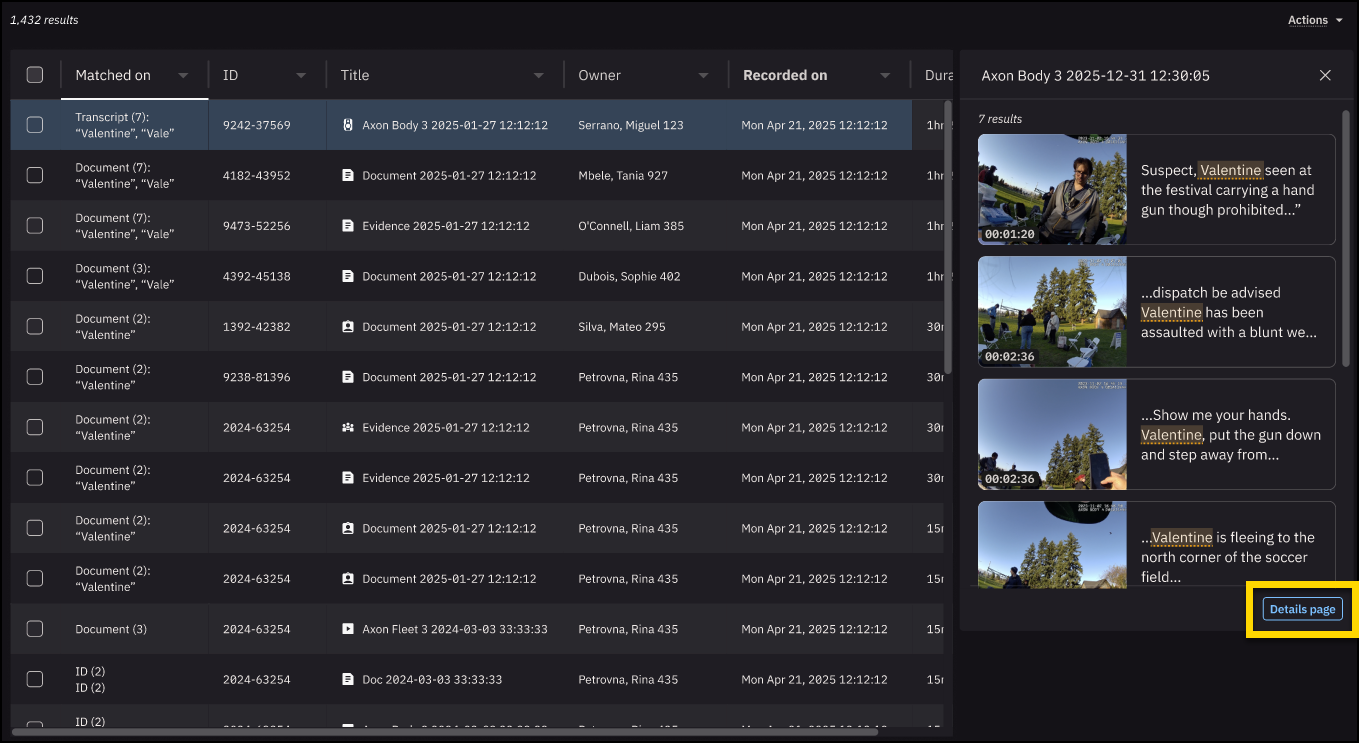Click the contact icon in Silva, Mateo's row

pyautogui.click(x=348, y=327)
